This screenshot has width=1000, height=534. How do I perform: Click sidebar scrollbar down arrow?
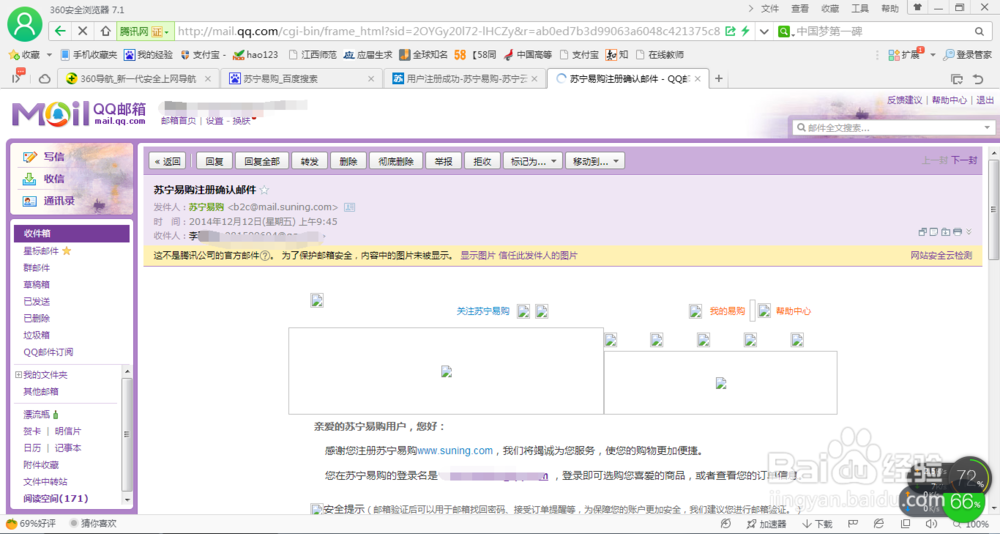[x=126, y=500]
